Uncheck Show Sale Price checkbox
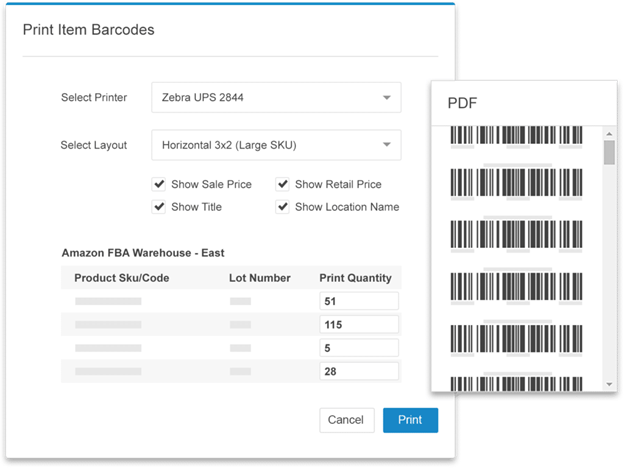Viewport: 624px width, 468px height. coord(159,184)
